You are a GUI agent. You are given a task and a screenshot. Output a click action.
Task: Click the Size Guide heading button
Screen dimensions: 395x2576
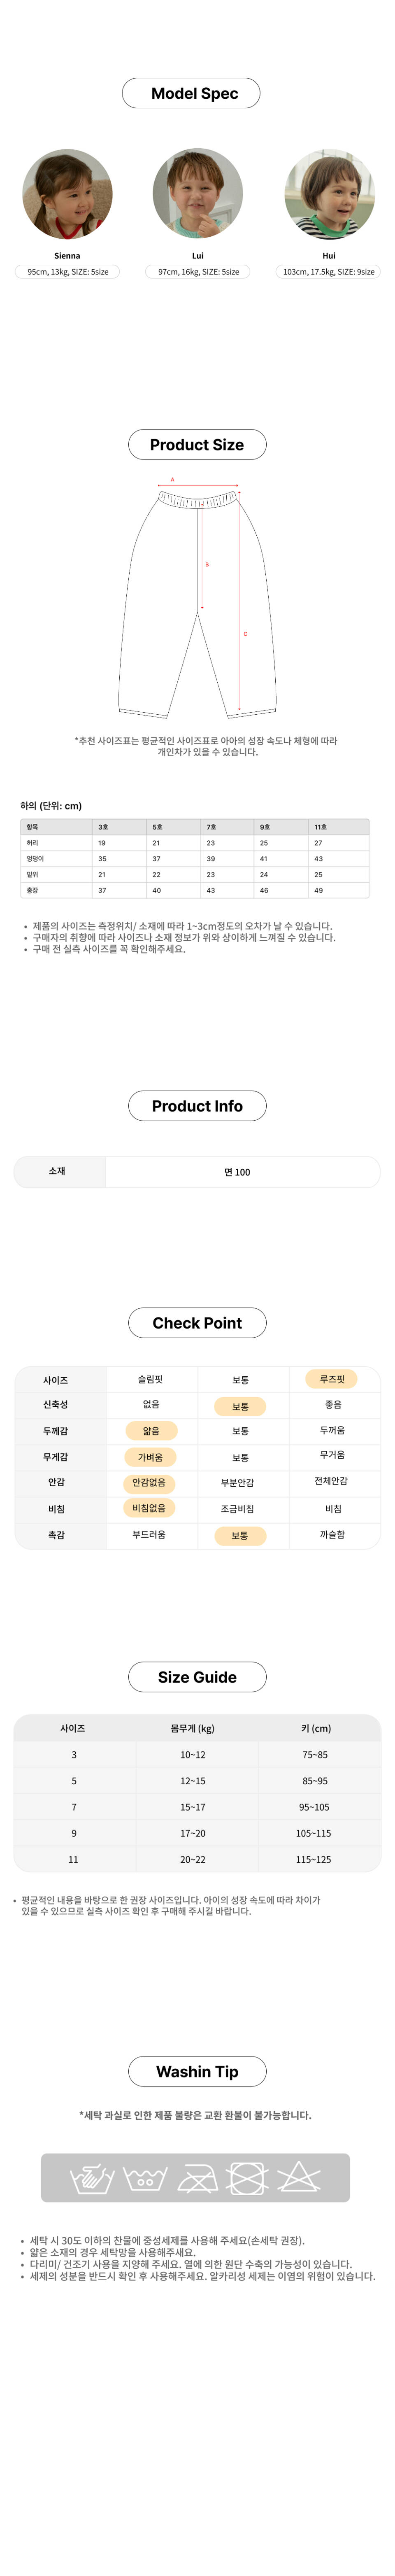click(197, 1677)
